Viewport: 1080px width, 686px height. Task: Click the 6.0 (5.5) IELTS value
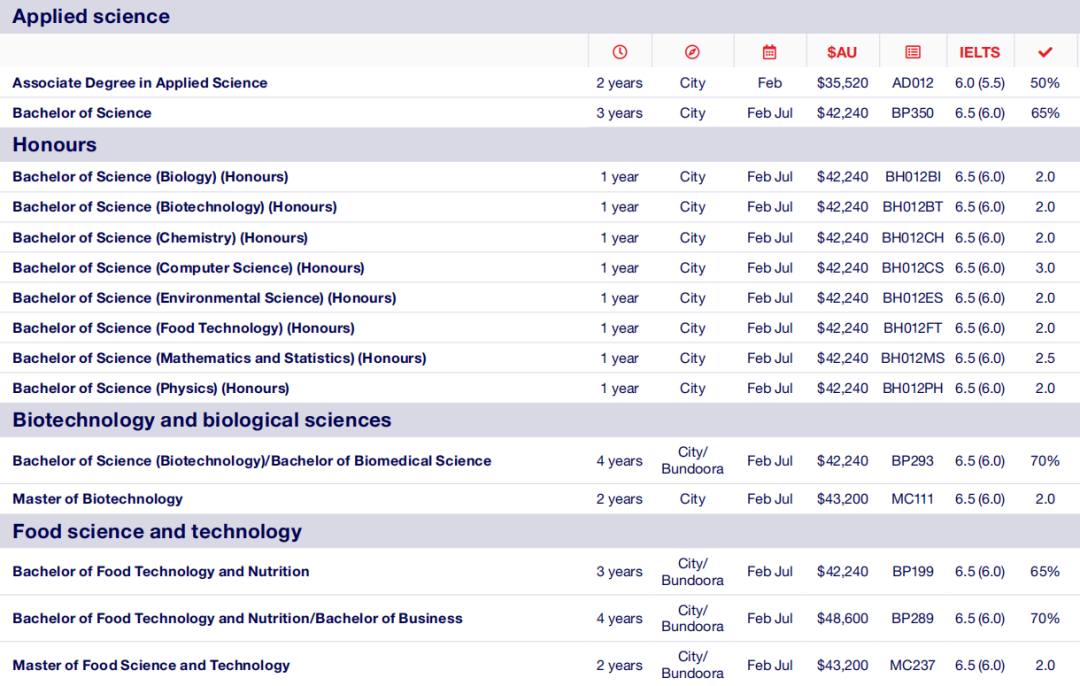click(979, 83)
